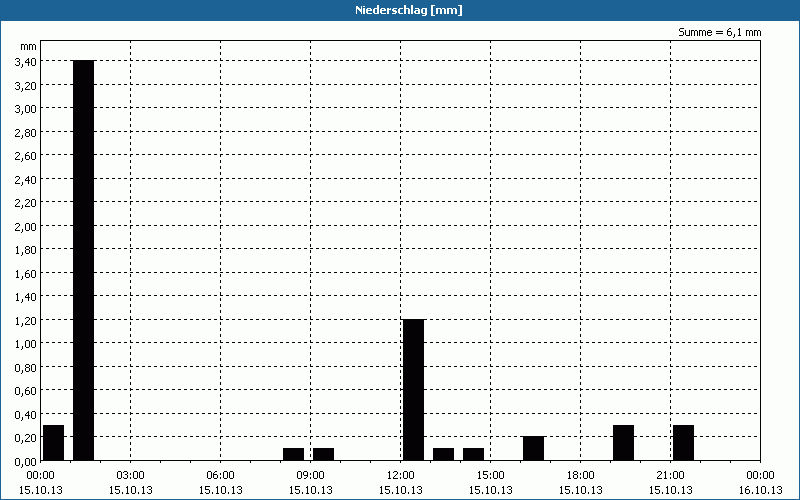Click the 0,30 mm bar after 18:00
This screenshot has height=500, width=800.
coord(623,442)
